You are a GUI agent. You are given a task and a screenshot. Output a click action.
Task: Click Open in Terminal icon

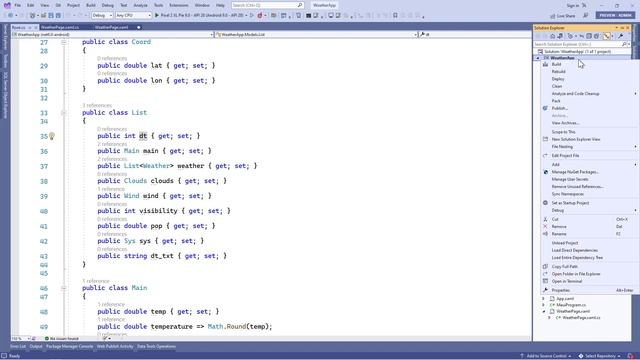click(x=545, y=281)
